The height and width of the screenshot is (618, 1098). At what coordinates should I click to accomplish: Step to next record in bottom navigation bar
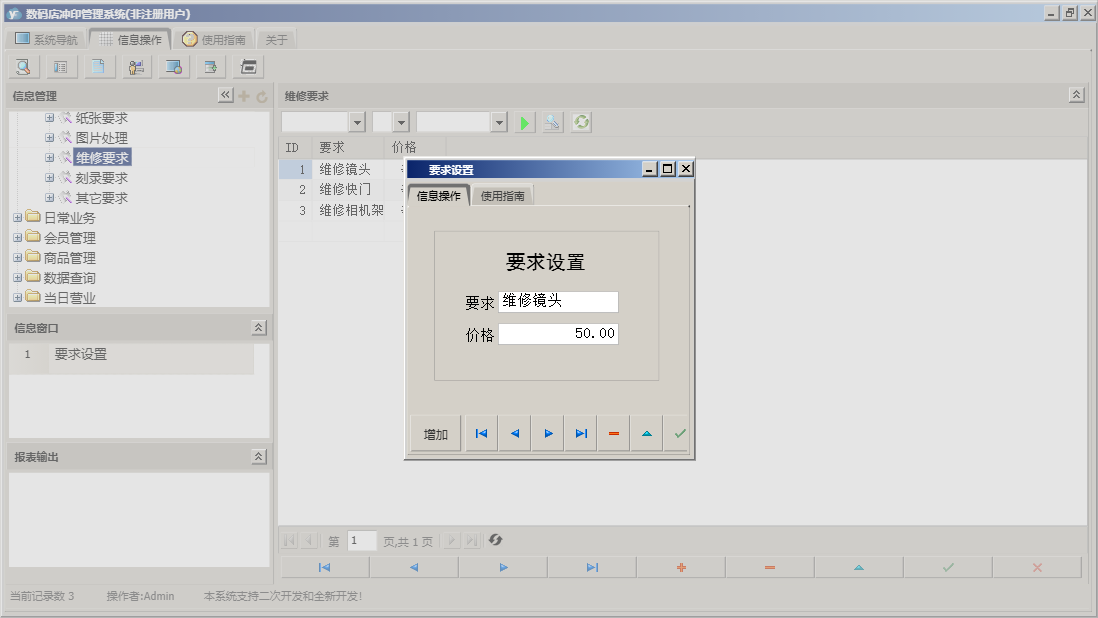coord(503,568)
